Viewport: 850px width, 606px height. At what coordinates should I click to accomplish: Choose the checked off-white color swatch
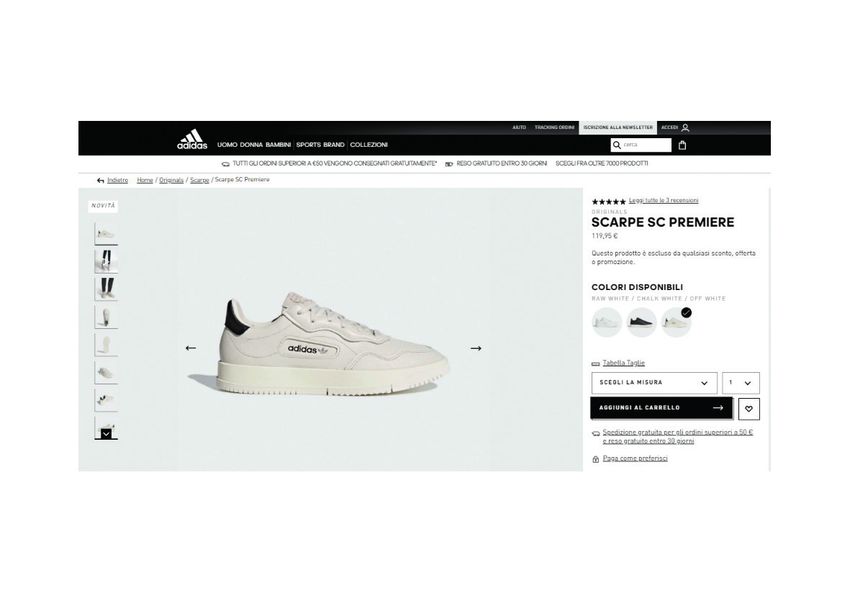[676, 322]
